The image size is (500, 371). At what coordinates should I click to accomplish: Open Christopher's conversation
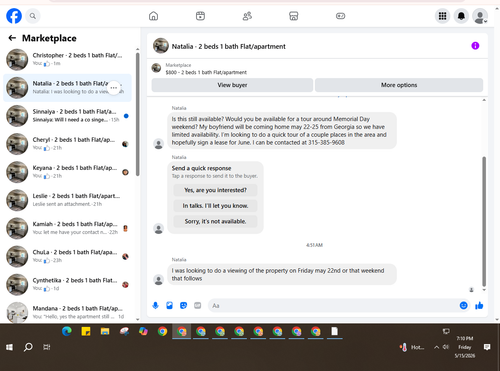pyautogui.click(x=68, y=59)
